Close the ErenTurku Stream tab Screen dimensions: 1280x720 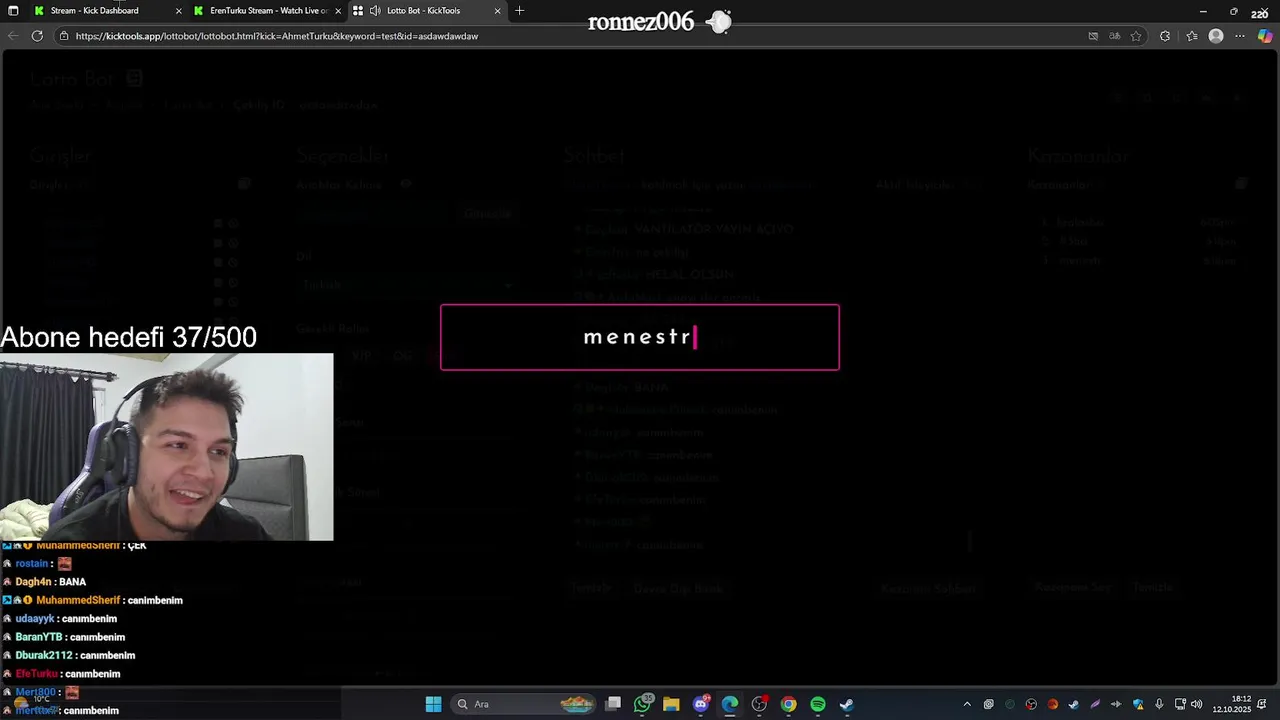338,11
